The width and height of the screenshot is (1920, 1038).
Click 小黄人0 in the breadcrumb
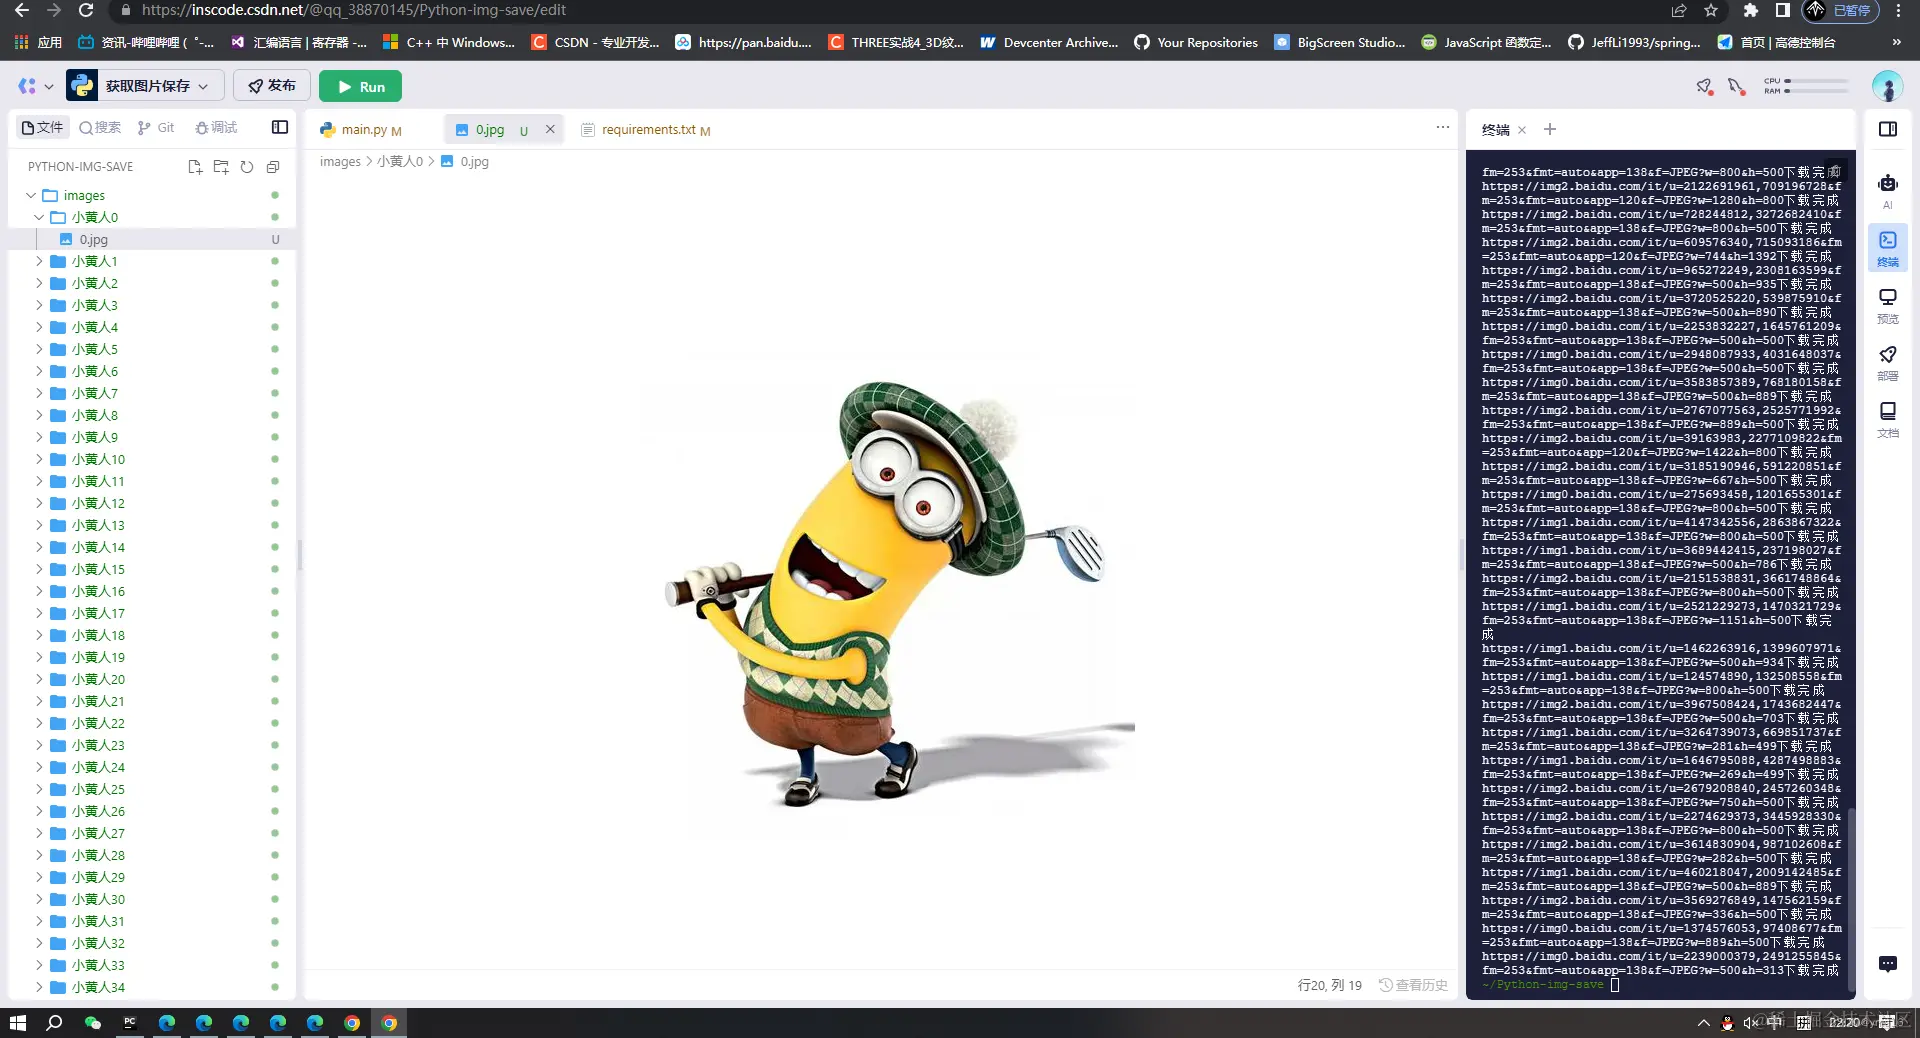click(x=400, y=161)
